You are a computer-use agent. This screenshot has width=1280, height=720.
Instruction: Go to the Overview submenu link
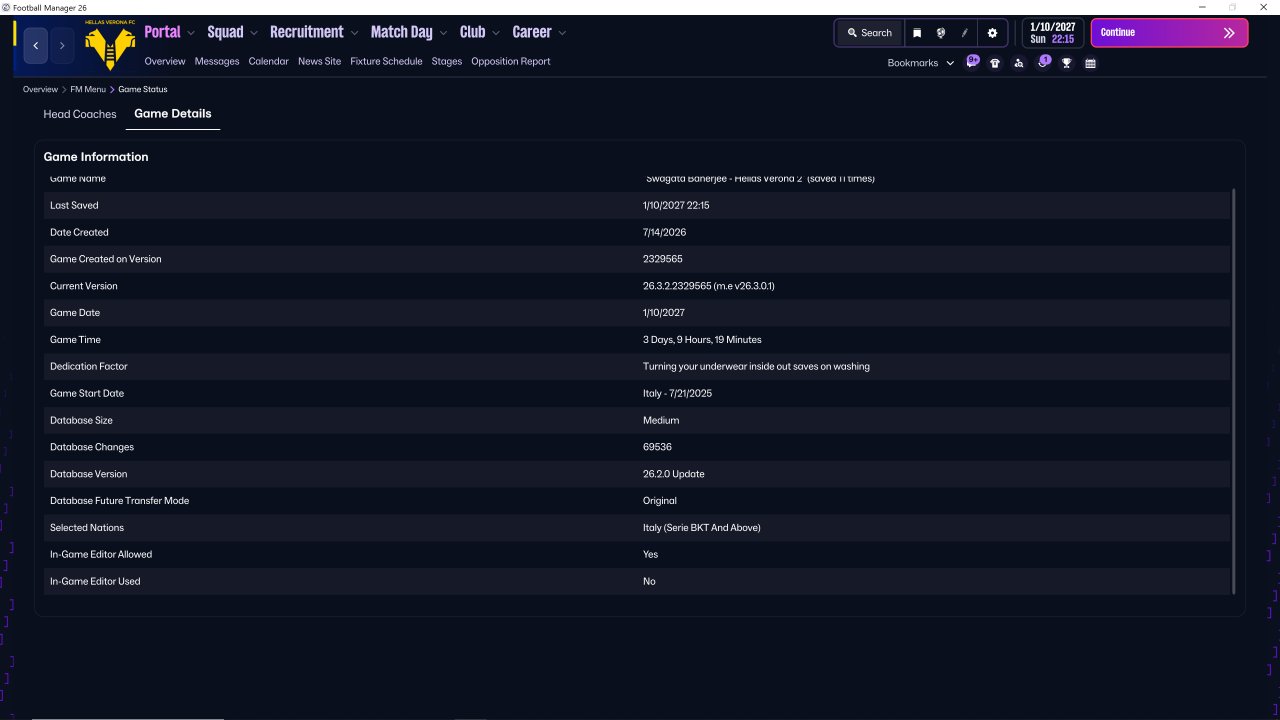[x=165, y=61]
